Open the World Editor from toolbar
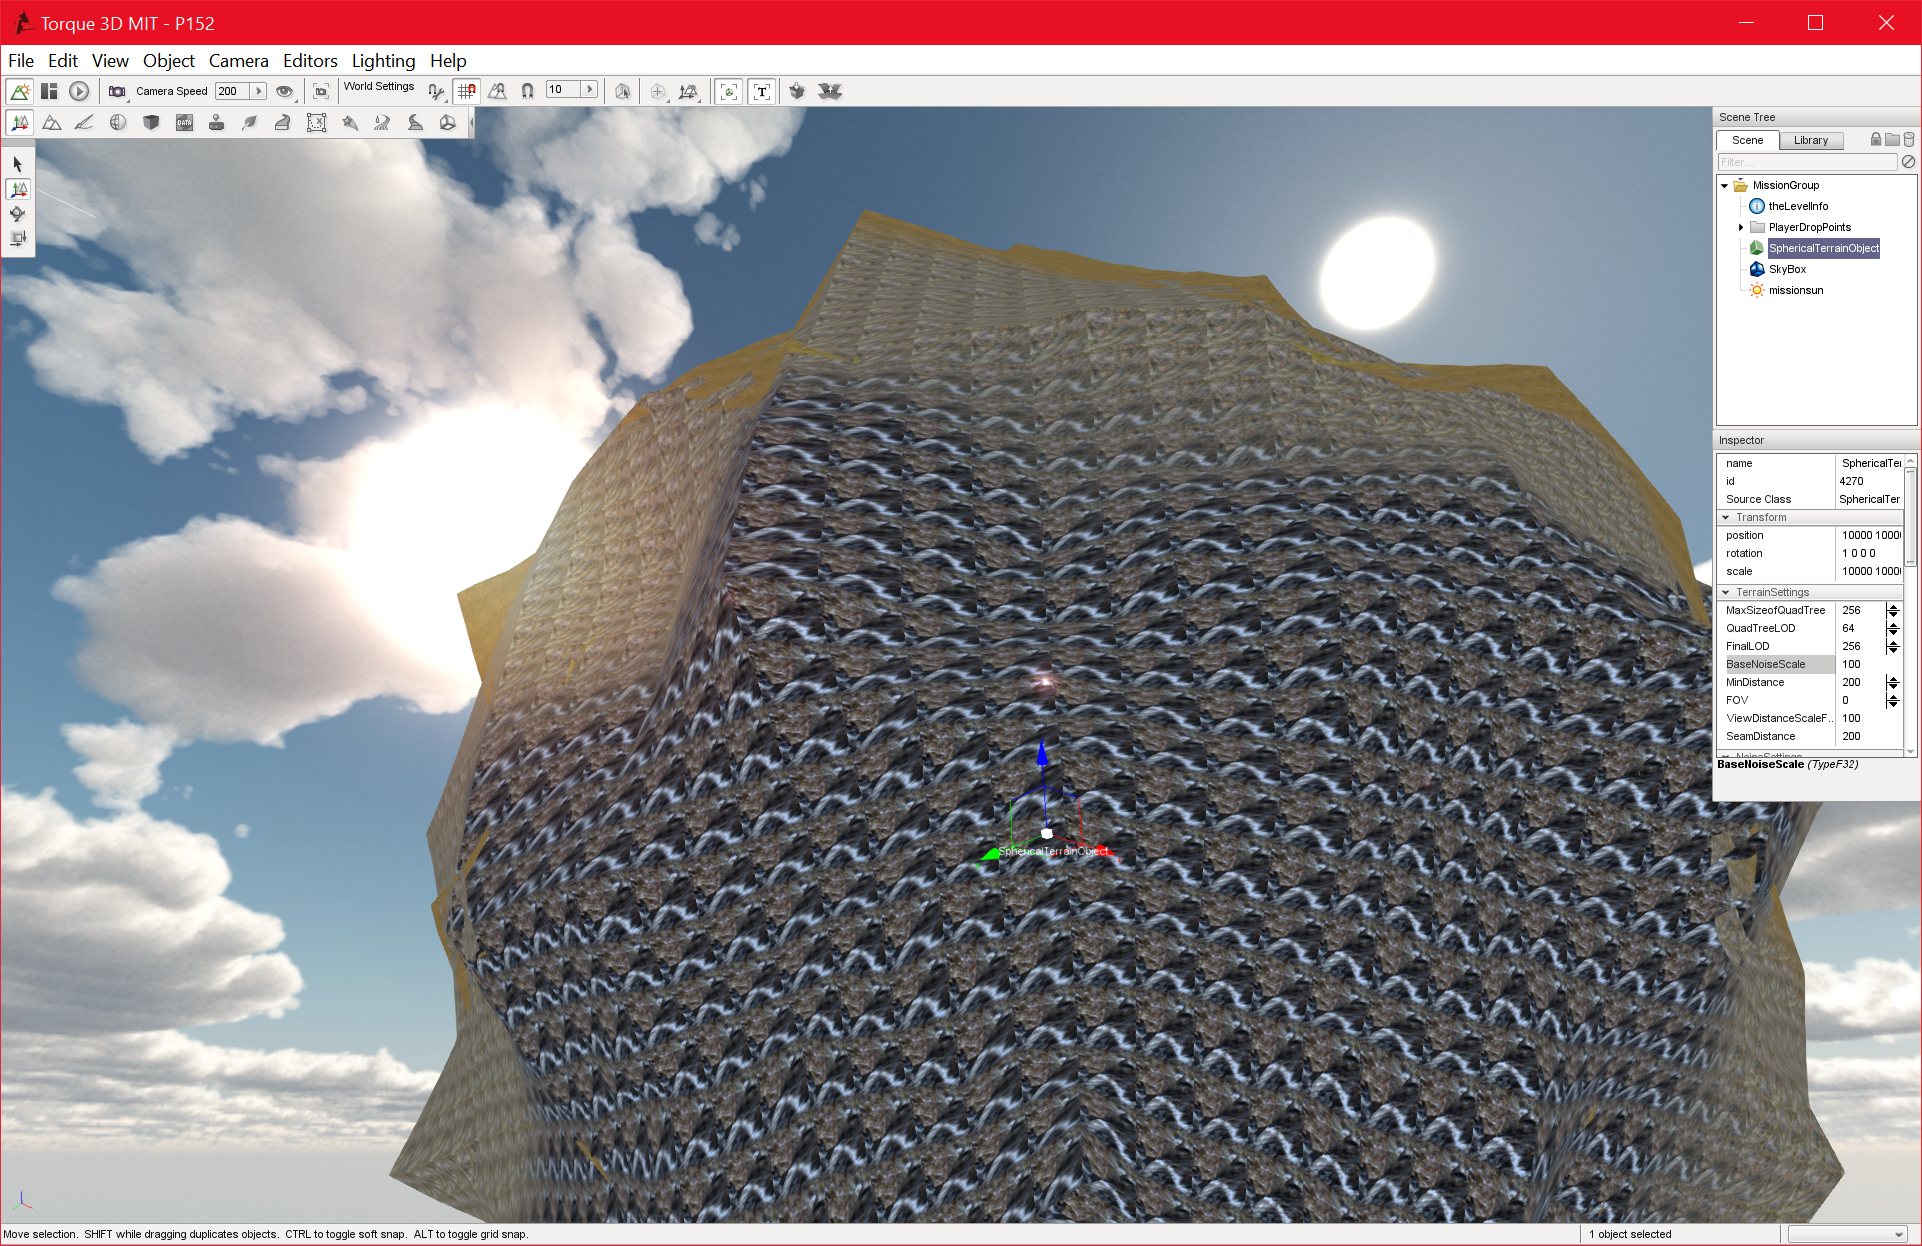Image resolution: width=1922 pixels, height=1246 pixels. [x=19, y=91]
